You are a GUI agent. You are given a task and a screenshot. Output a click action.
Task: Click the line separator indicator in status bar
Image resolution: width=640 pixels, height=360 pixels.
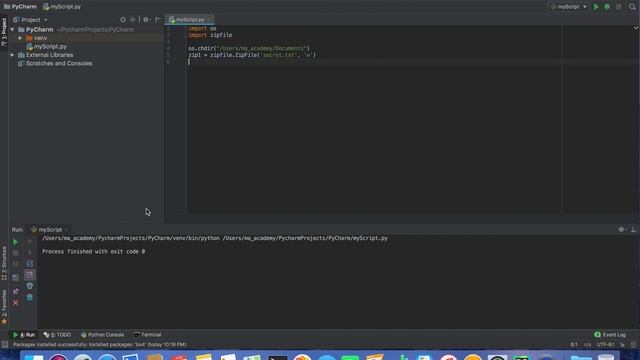point(587,345)
